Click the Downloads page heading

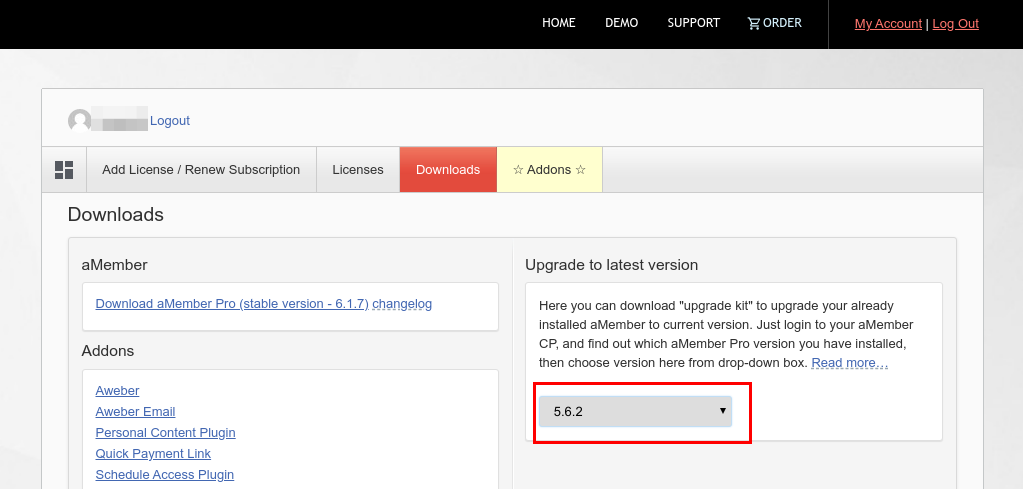(115, 215)
